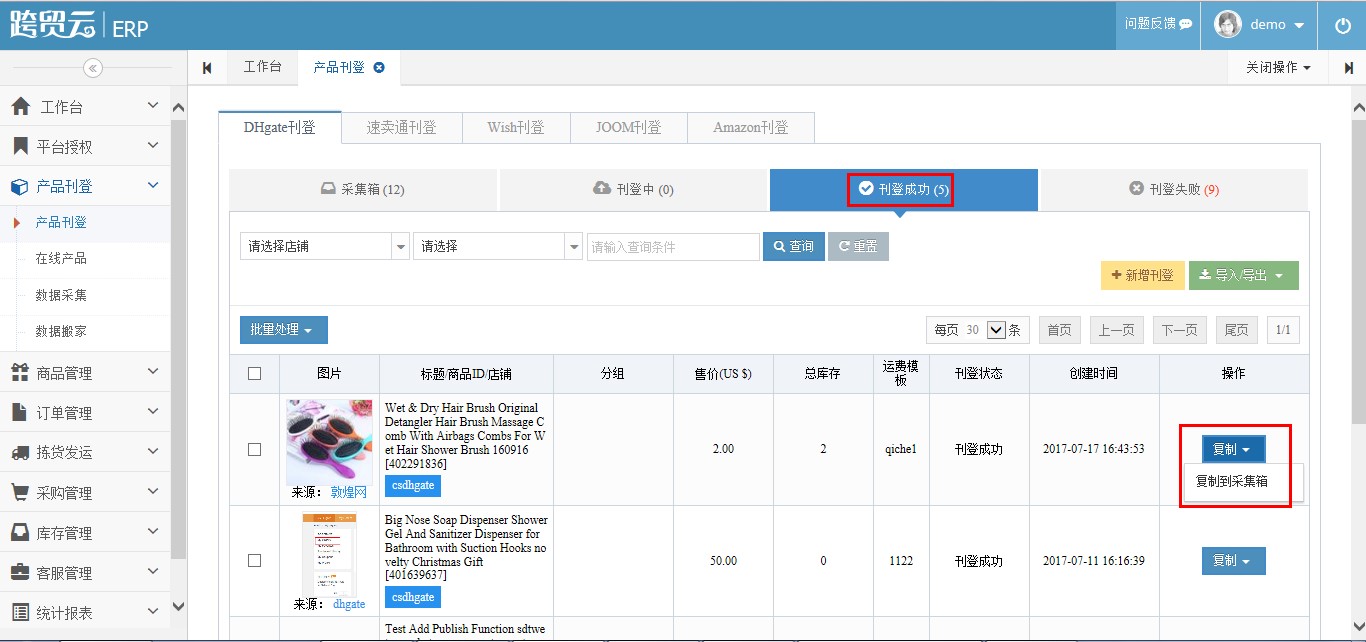1366x642 pixels.
Task: Click the 刊登失败 x-circle icon
Action: pos(1136,189)
